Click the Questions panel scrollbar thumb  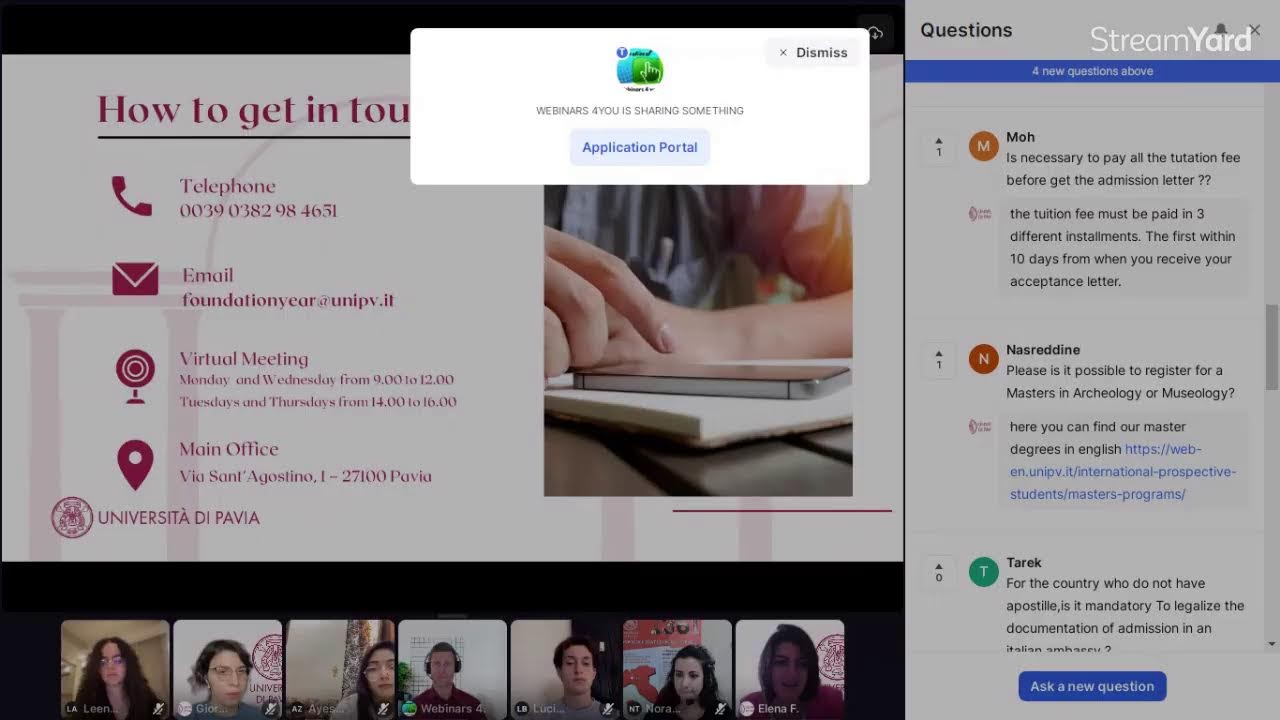point(1272,347)
